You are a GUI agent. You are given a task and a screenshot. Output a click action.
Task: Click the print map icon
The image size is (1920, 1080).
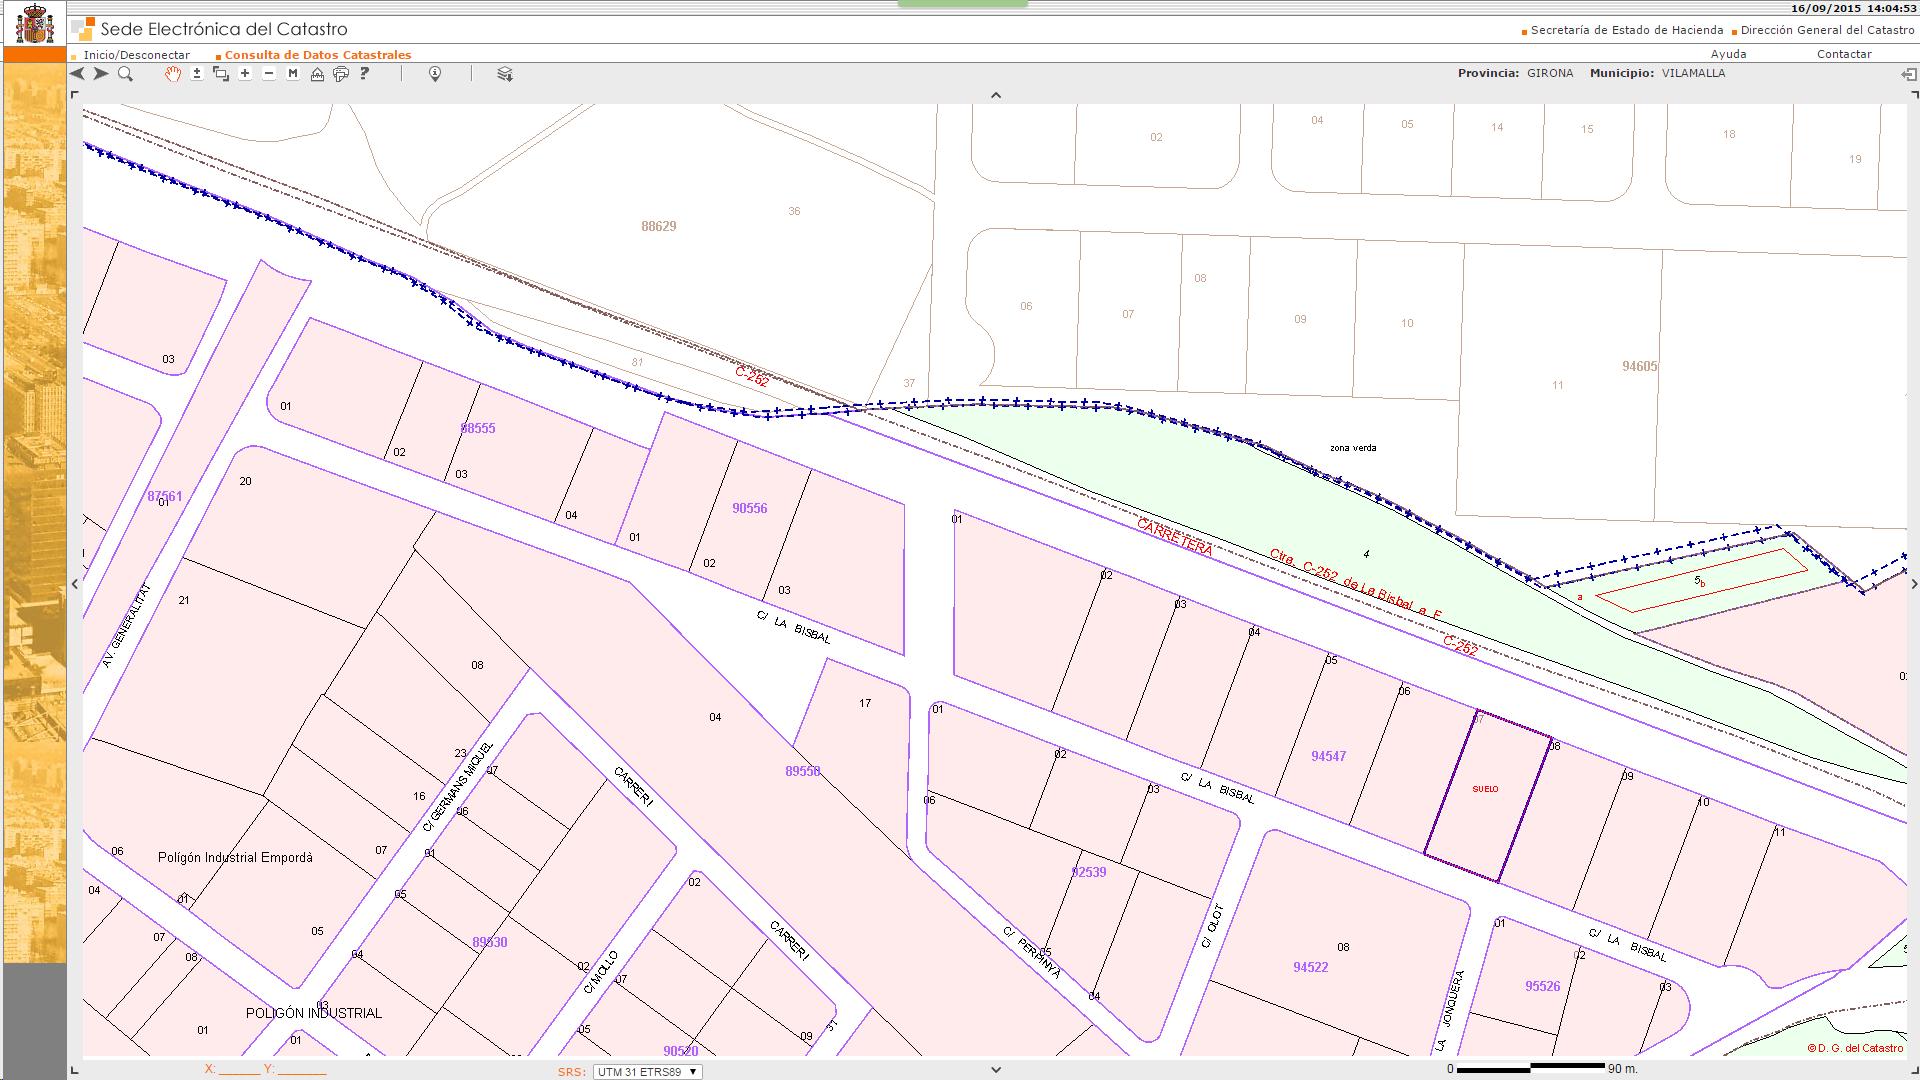(341, 74)
